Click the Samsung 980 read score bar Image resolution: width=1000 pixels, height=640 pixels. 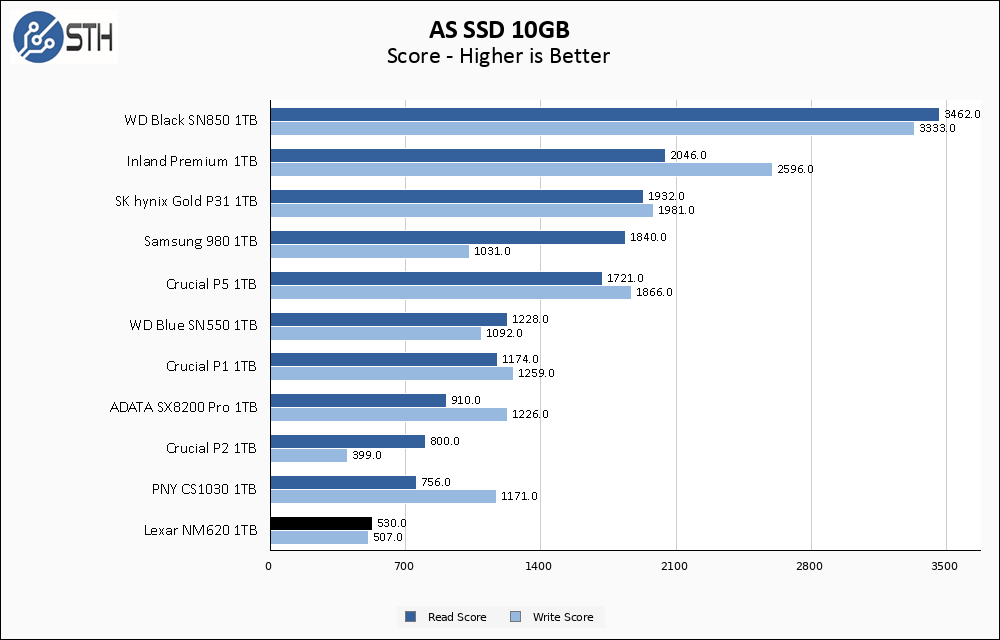click(448, 238)
